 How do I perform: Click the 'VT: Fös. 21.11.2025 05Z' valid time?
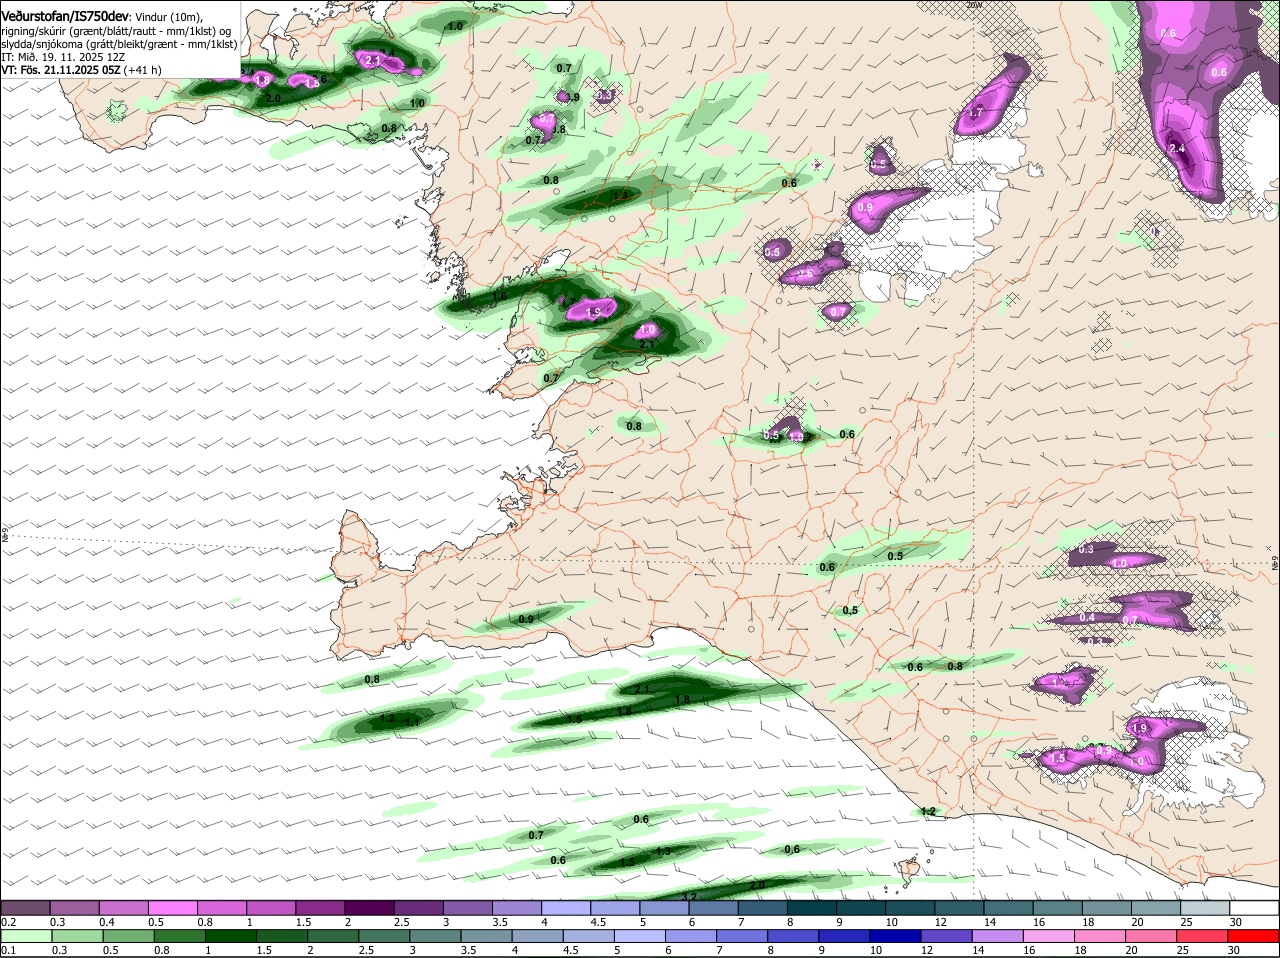(61, 70)
